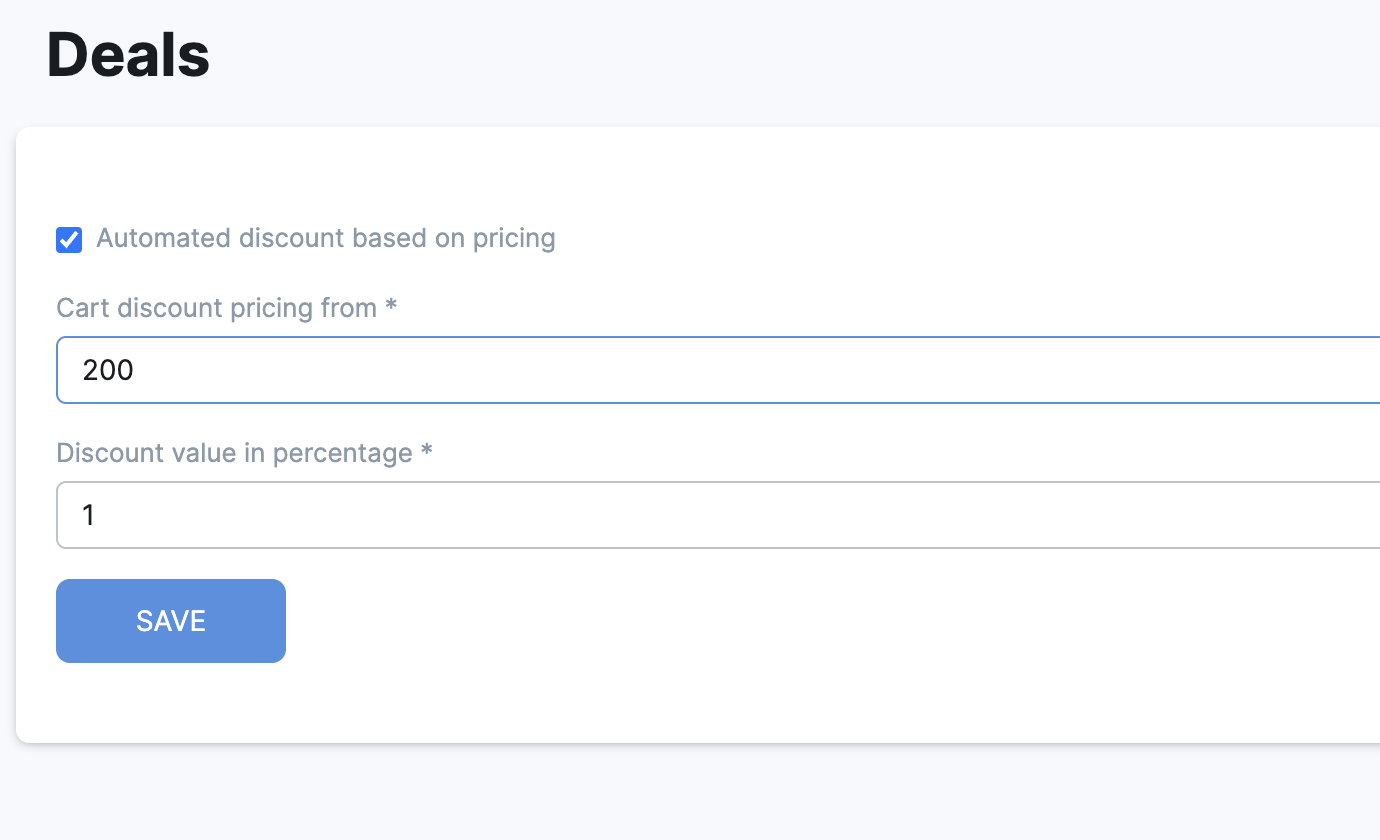Click the 'Cart discount pricing from' label
This screenshot has height=840, width=1380.
tap(216, 308)
